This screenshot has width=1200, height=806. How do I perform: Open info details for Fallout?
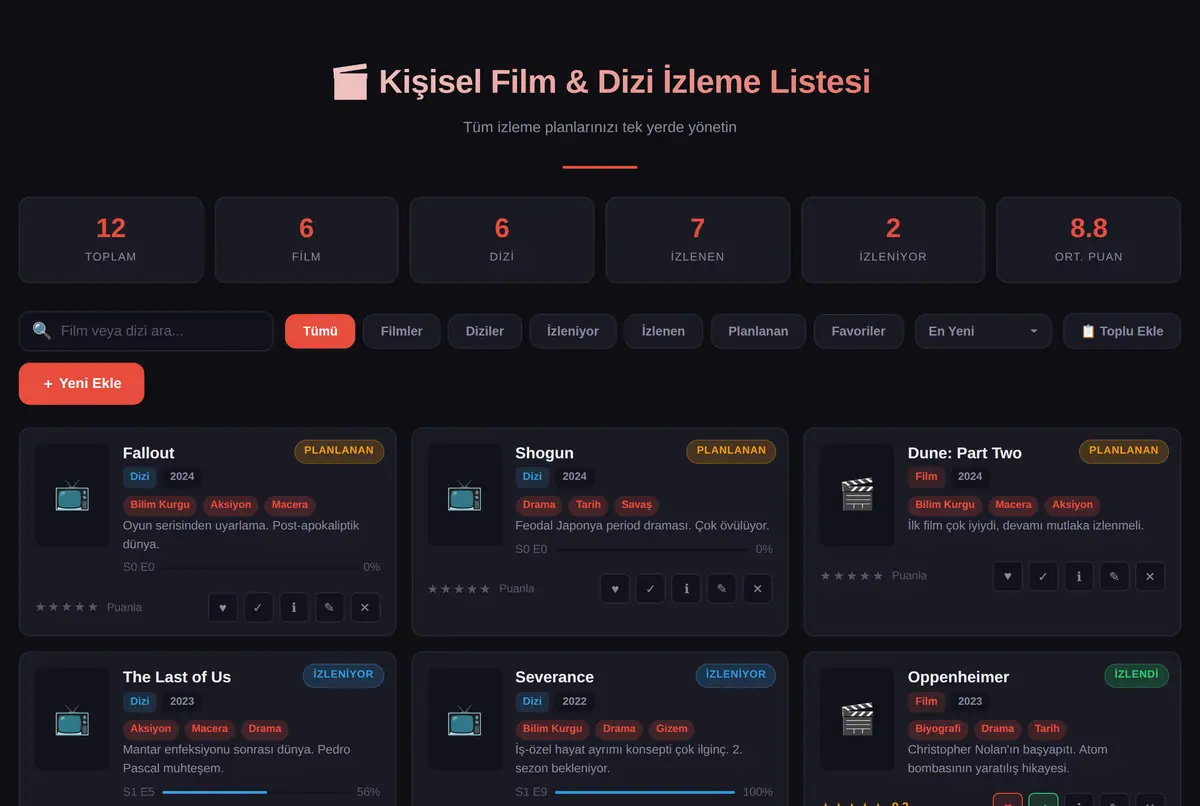[x=294, y=607]
